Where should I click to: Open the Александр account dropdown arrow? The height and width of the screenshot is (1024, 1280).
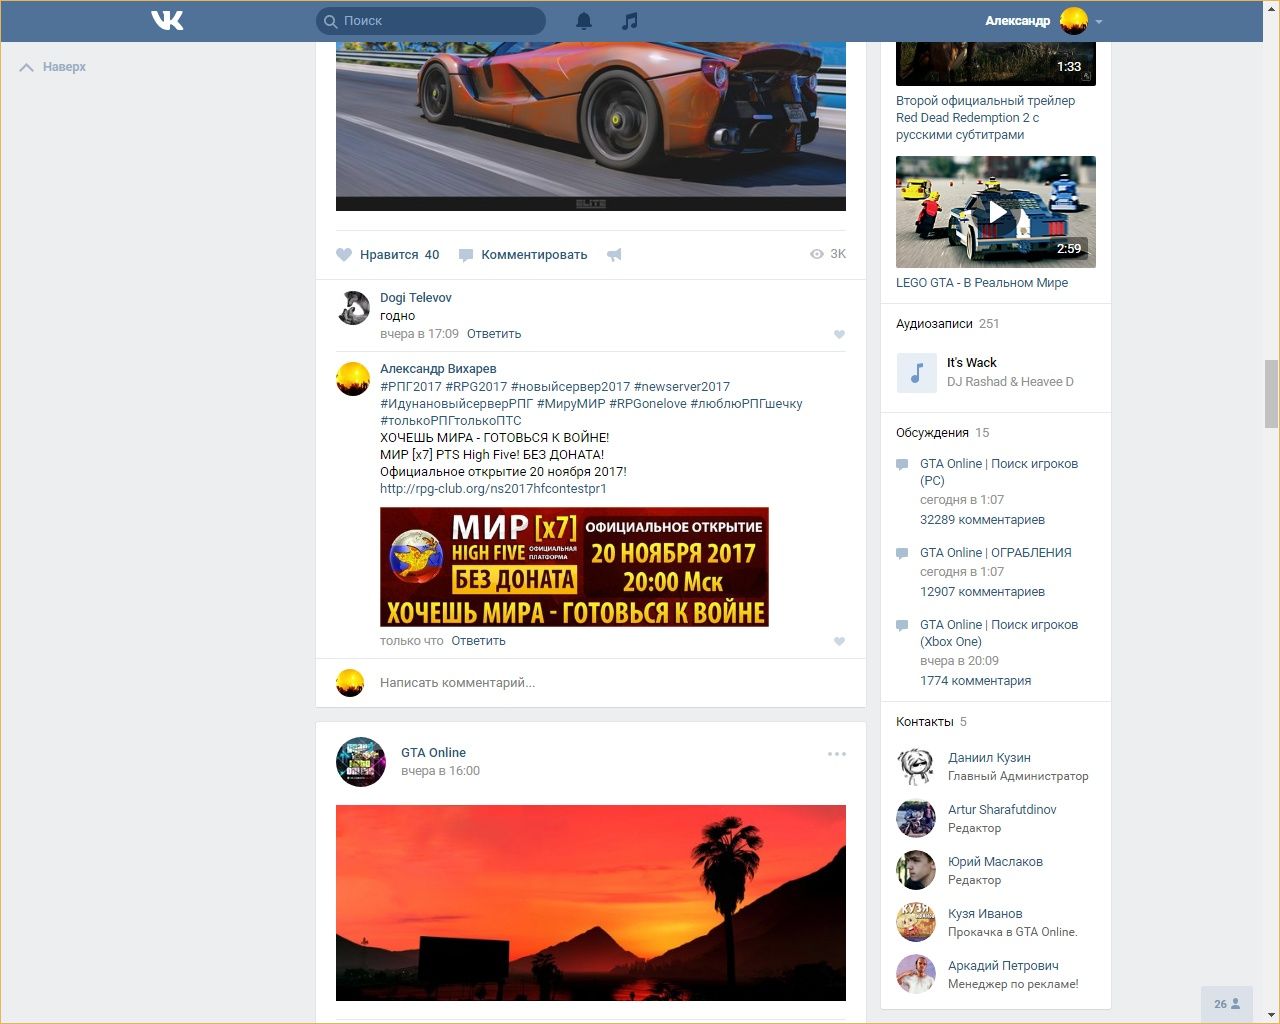[1099, 21]
